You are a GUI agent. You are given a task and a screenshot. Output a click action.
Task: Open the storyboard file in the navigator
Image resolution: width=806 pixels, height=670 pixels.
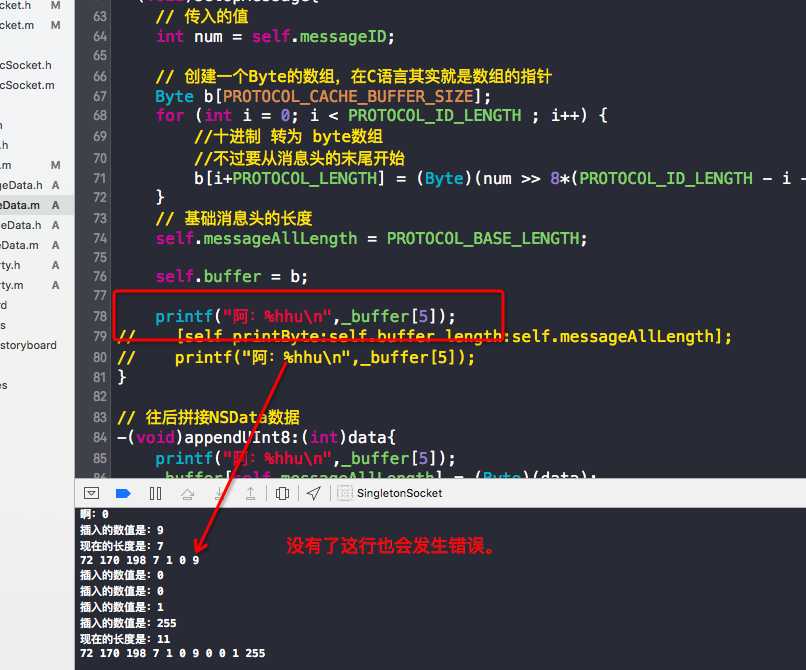coord(28,346)
